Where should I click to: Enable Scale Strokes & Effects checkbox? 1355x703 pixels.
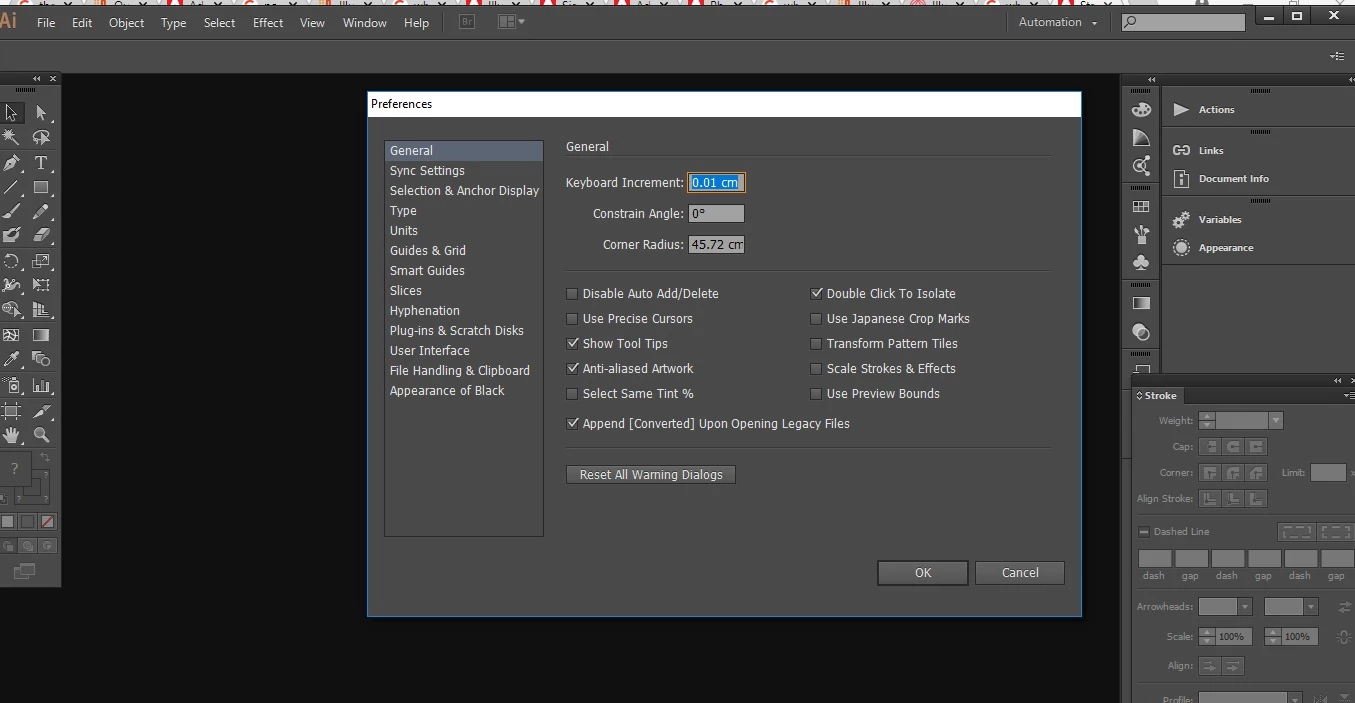816,369
